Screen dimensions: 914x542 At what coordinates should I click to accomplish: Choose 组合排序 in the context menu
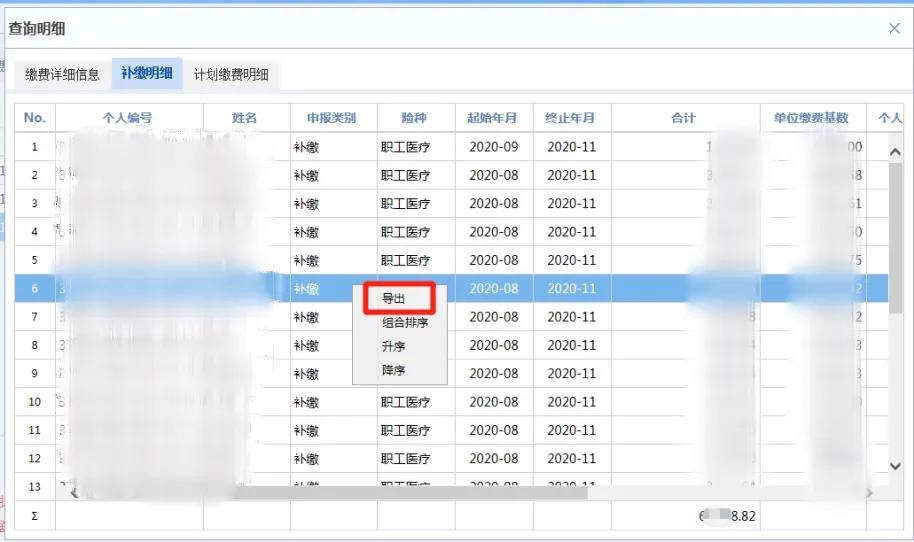tap(405, 322)
